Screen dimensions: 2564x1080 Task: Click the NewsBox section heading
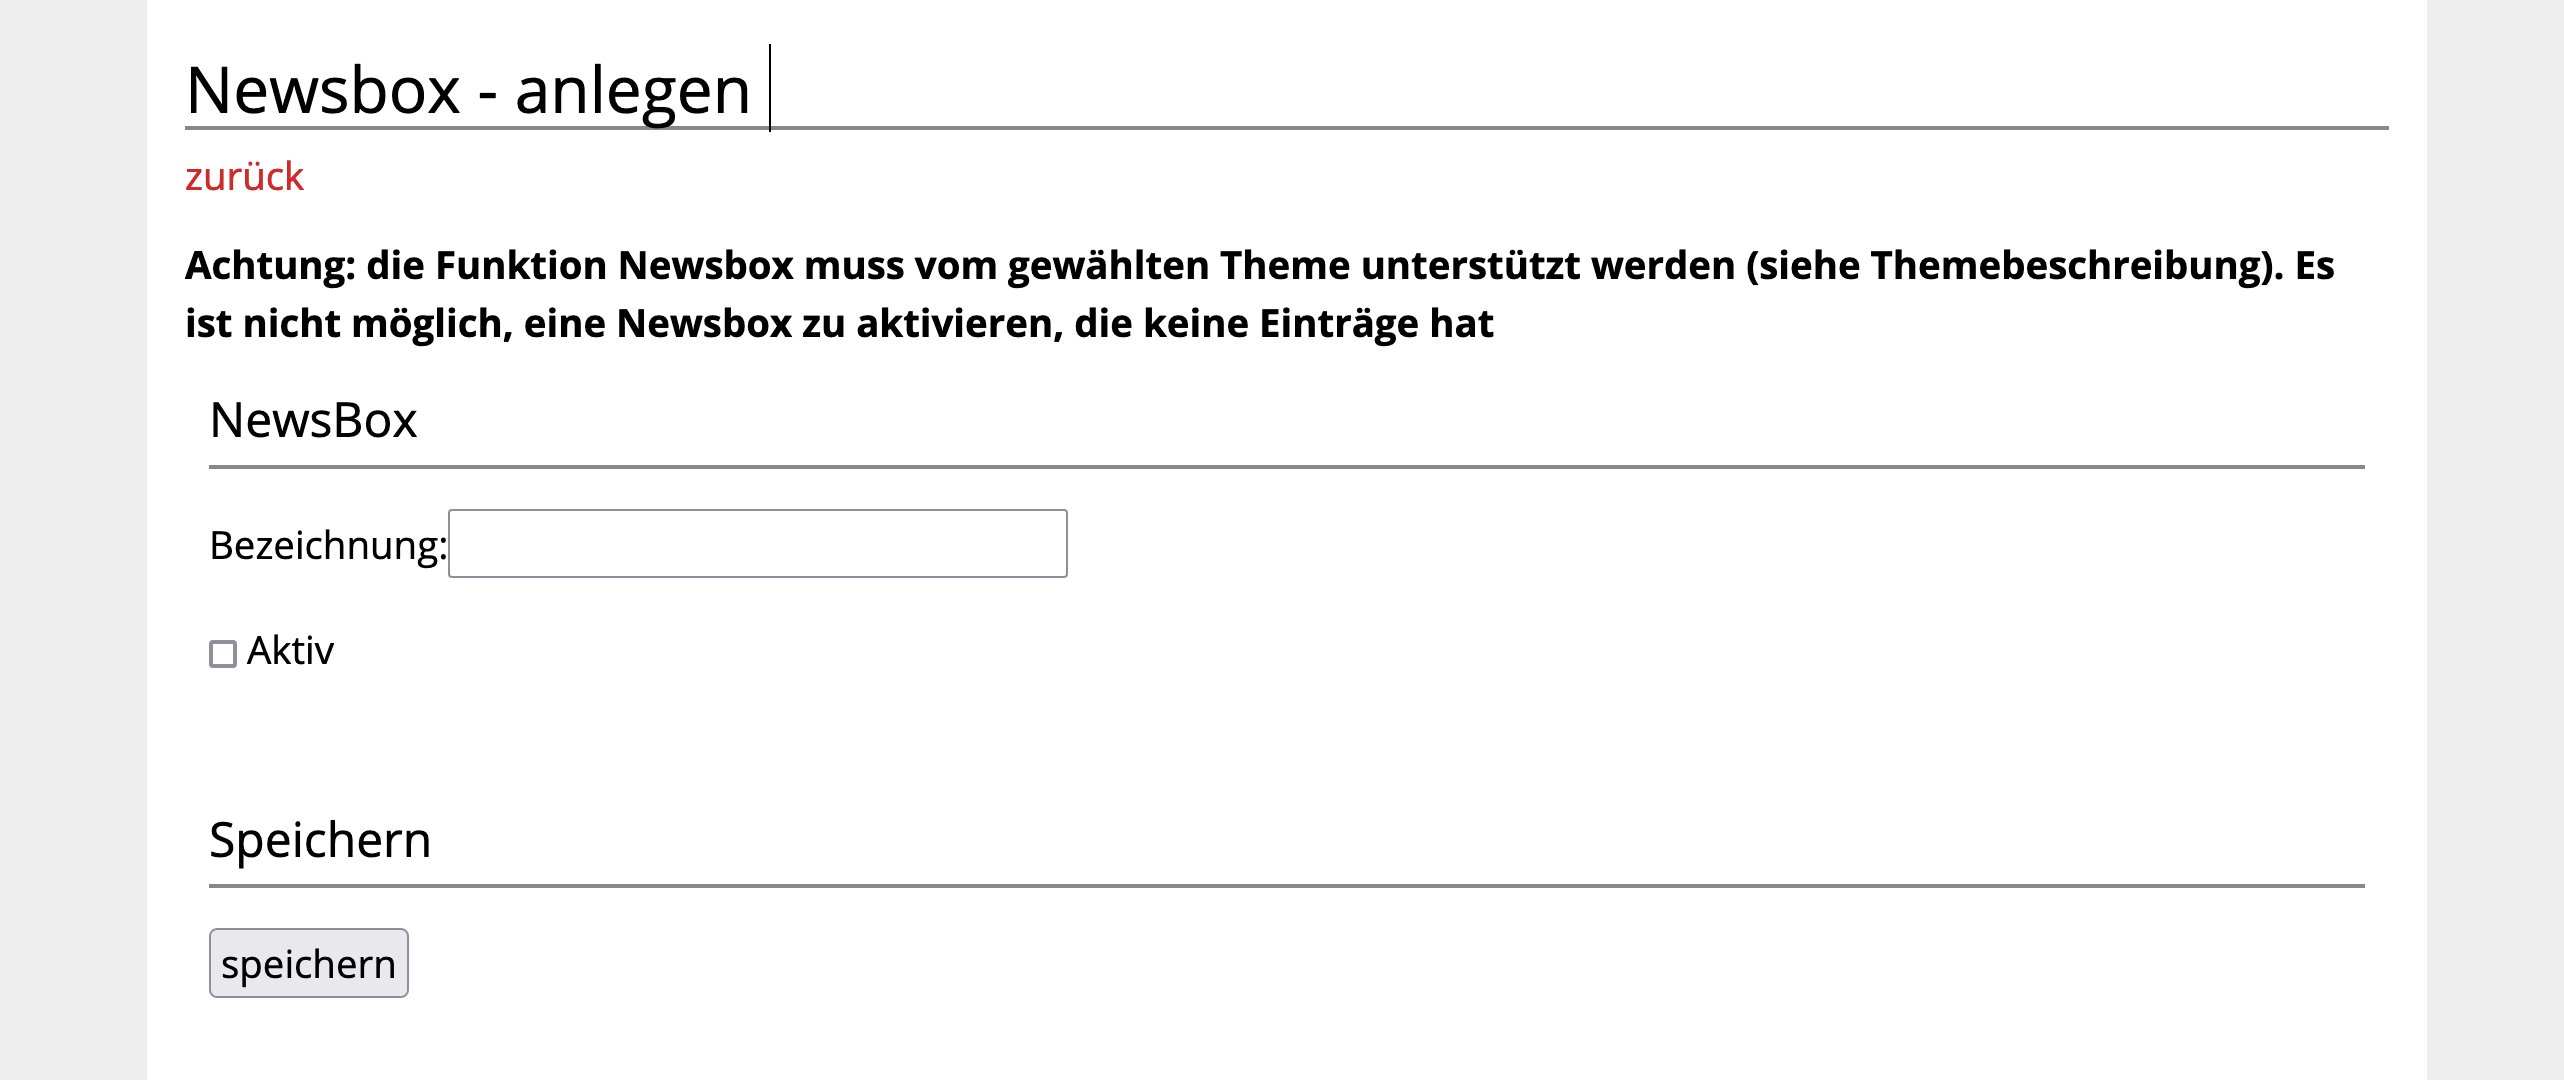pos(313,420)
